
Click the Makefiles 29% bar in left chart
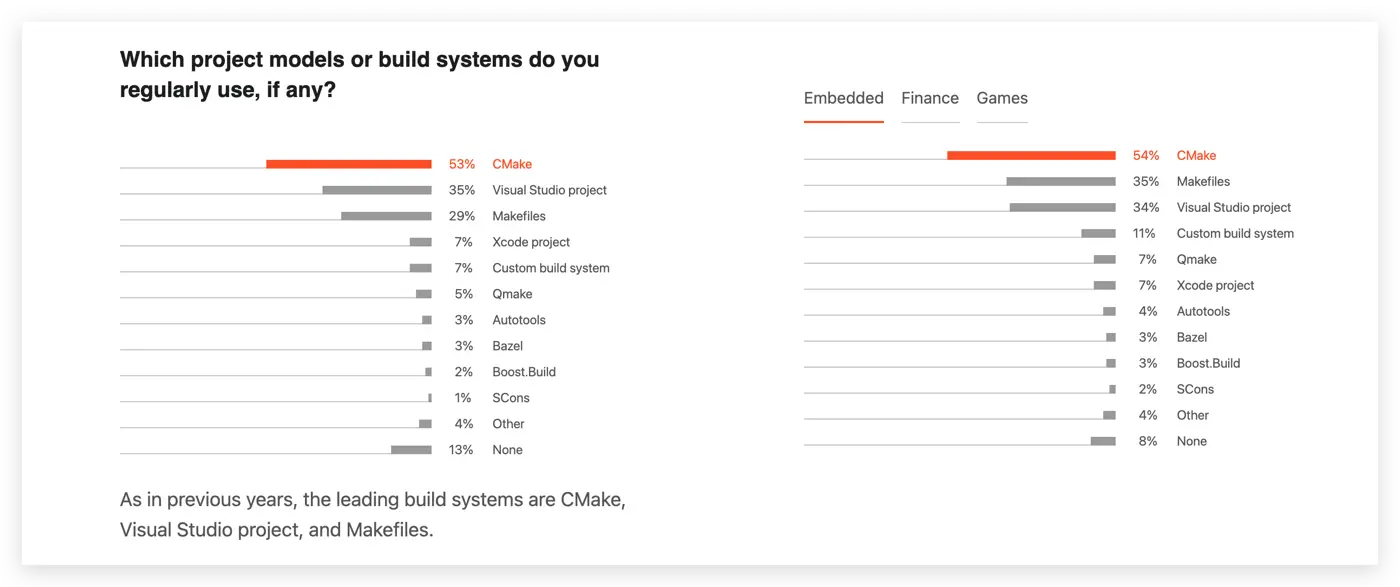tap(386, 216)
